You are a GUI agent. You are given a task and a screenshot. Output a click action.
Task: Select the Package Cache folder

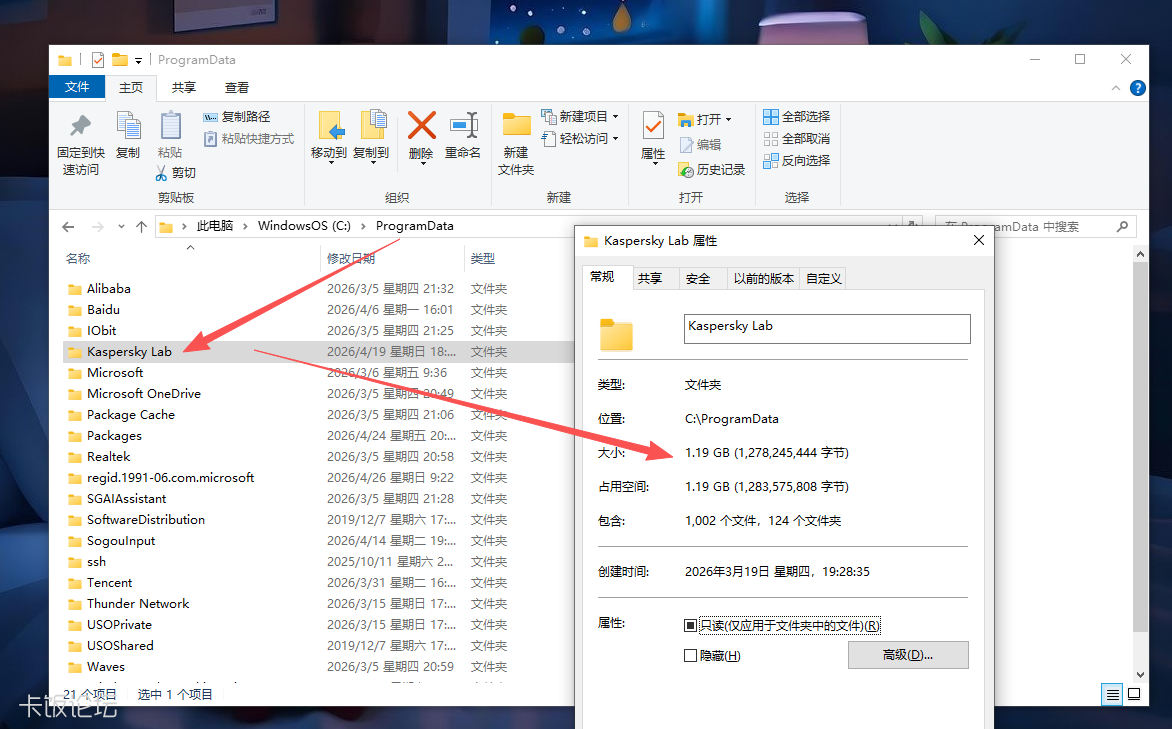coord(131,414)
